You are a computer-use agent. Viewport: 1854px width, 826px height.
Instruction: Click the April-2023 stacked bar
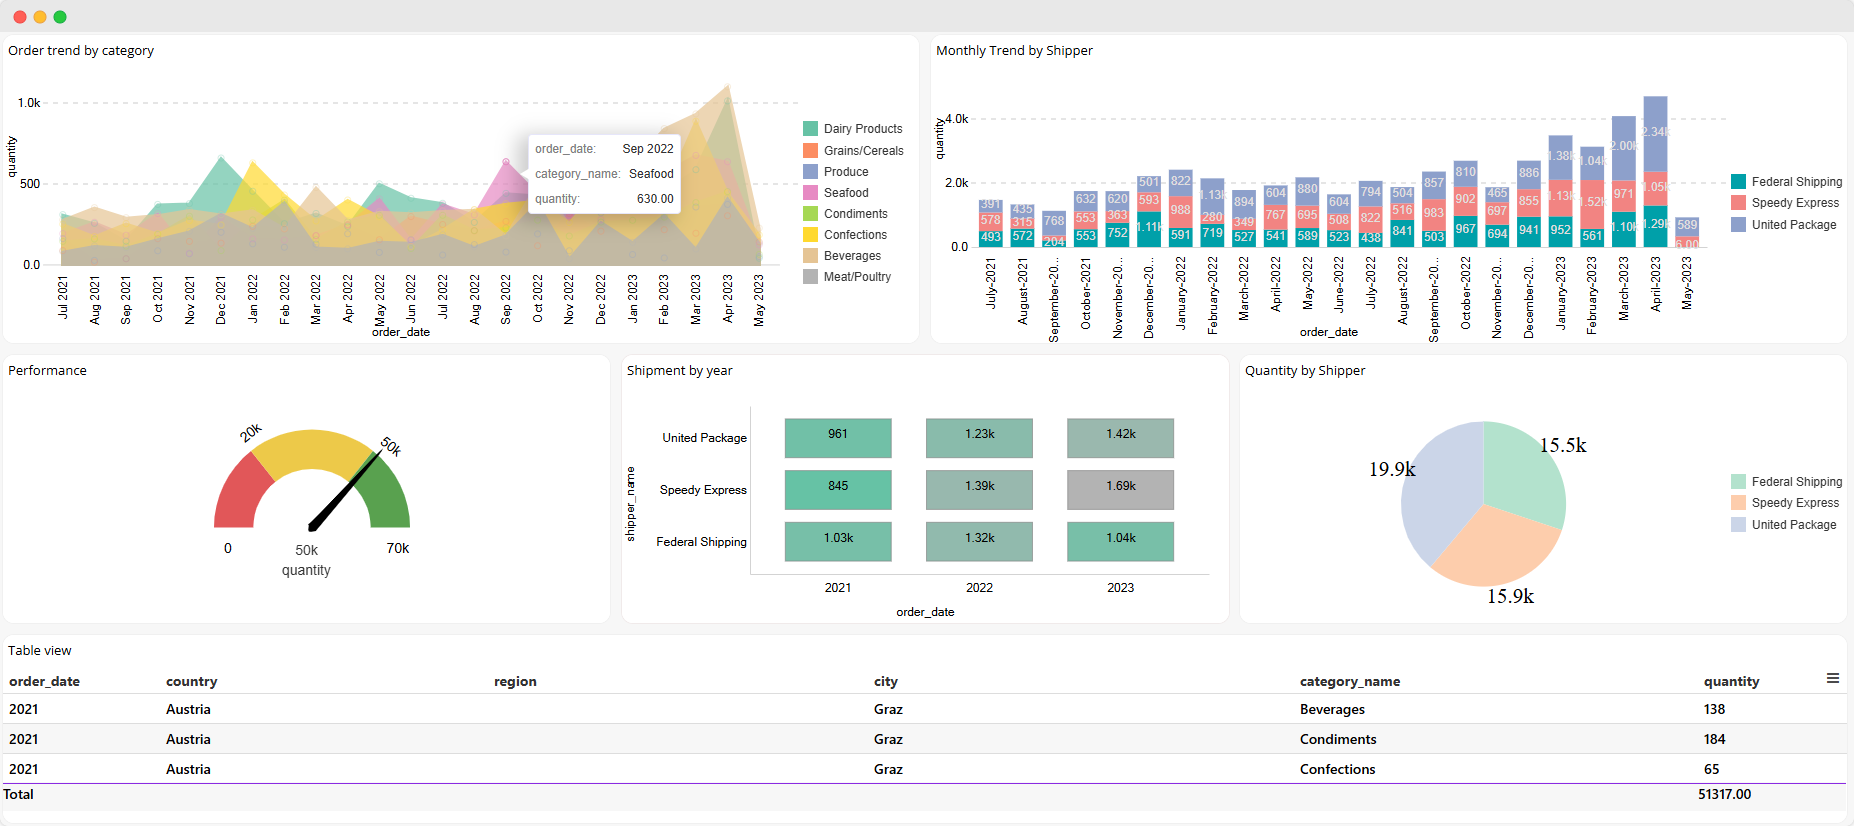pos(1655,172)
